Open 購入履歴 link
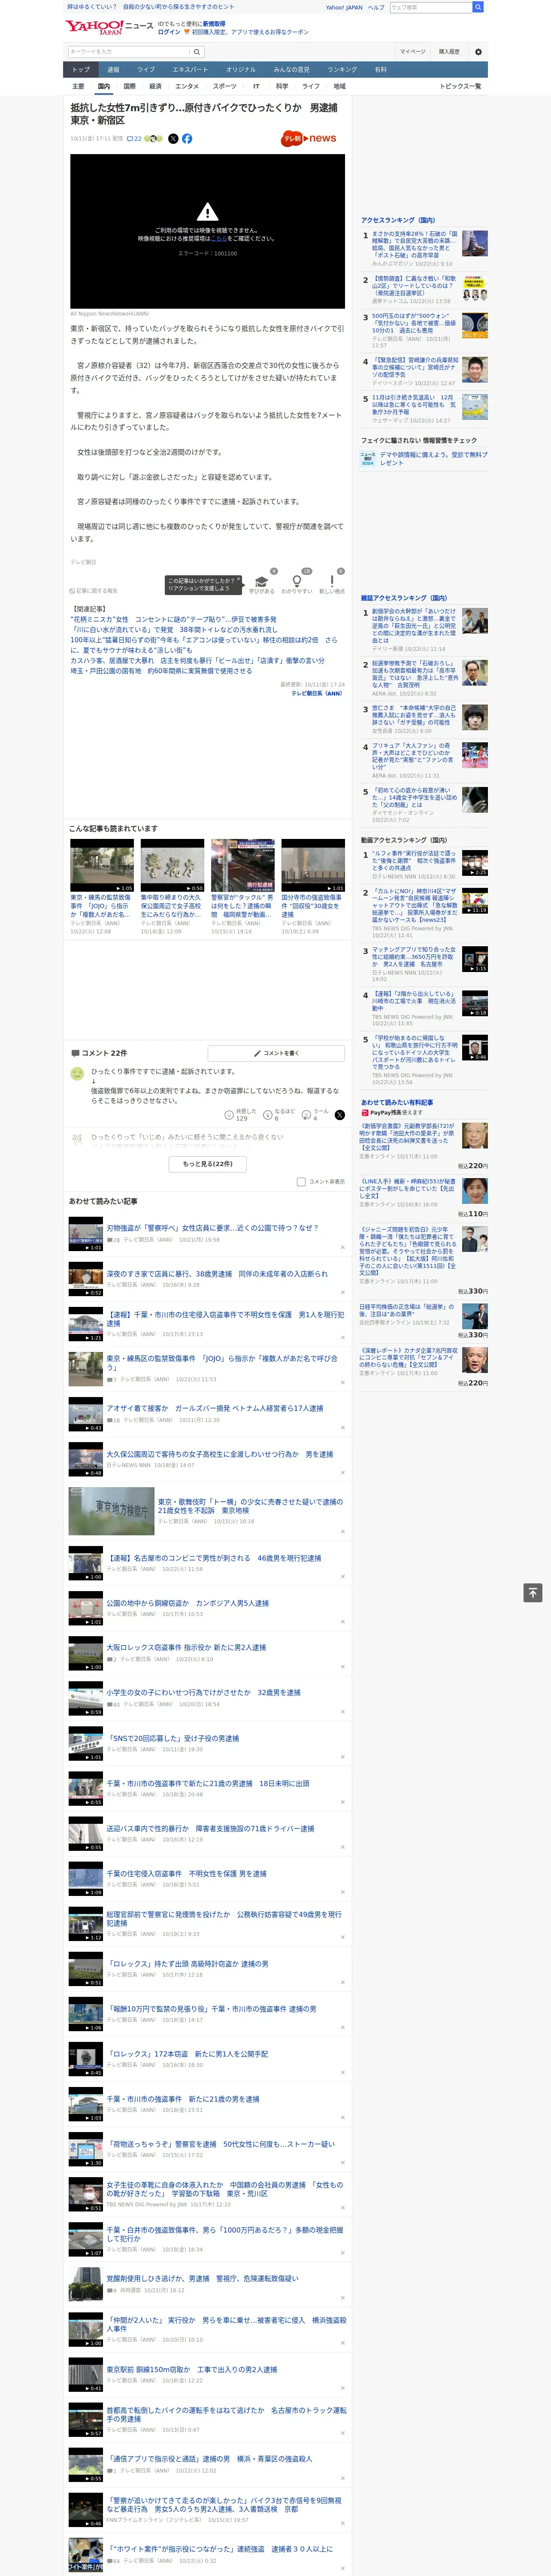Image resolution: width=551 pixels, height=2576 pixels. [449, 52]
